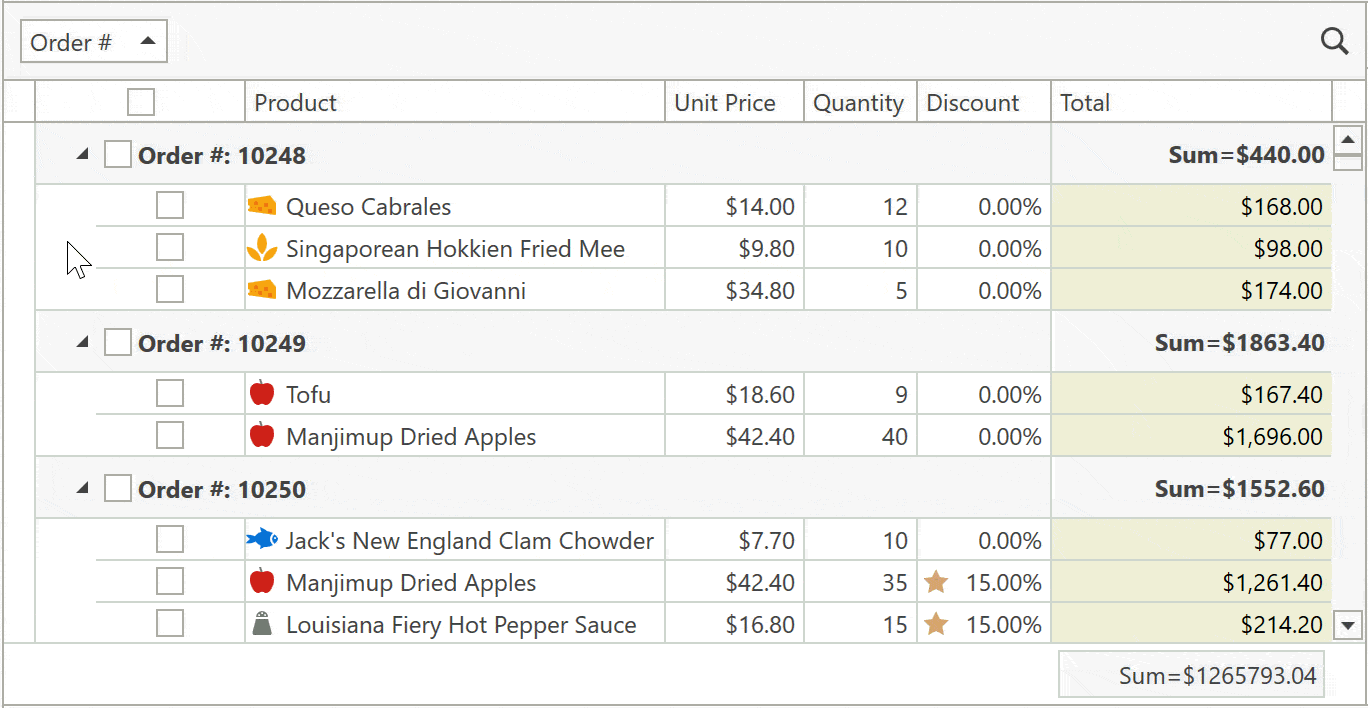Open the Order # grouping dropdown
The width and height of the screenshot is (1368, 708).
pos(93,41)
